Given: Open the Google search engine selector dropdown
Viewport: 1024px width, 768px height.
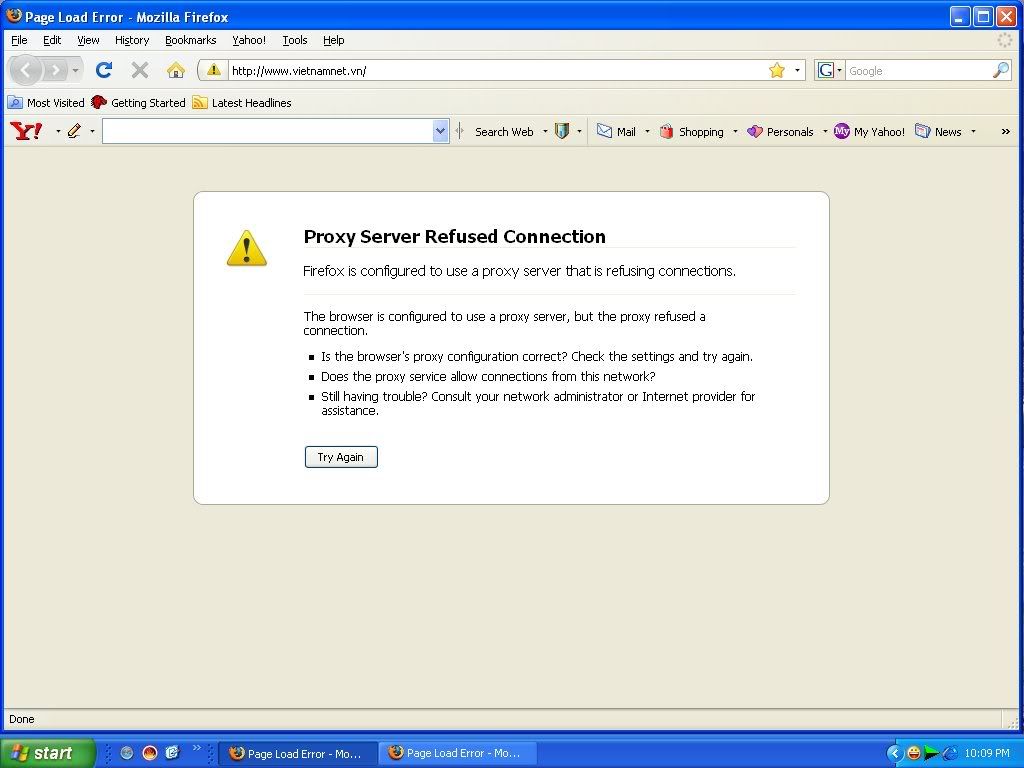Looking at the screenshot, I should 830,70.
